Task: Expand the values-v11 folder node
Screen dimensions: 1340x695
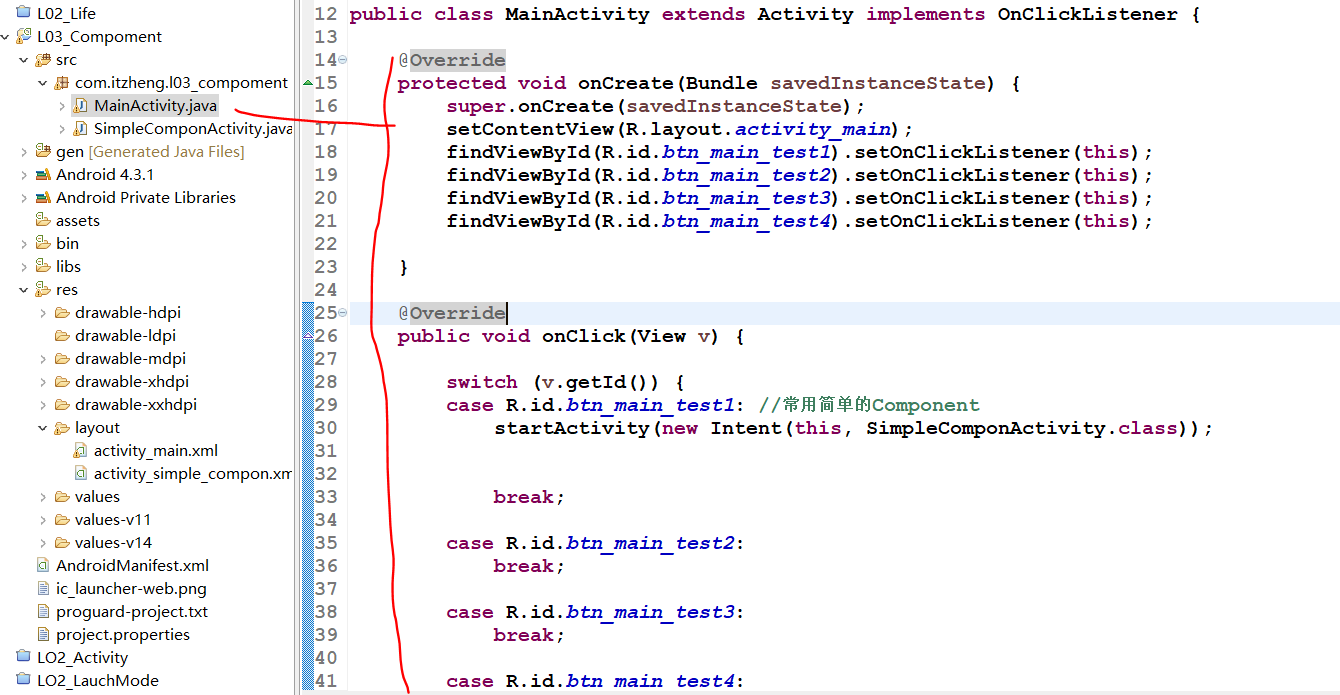Action: pyautogui.click(x=42, y=519)
